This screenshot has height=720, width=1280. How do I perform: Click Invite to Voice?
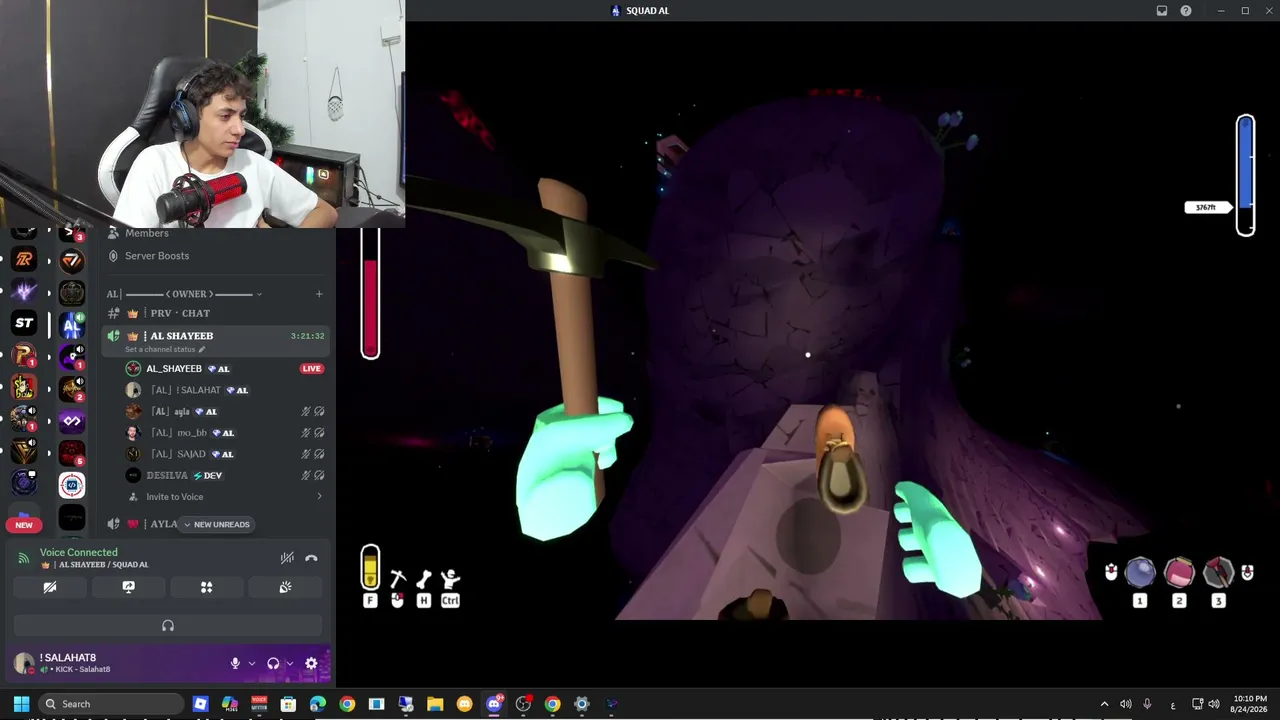[174, 497]
